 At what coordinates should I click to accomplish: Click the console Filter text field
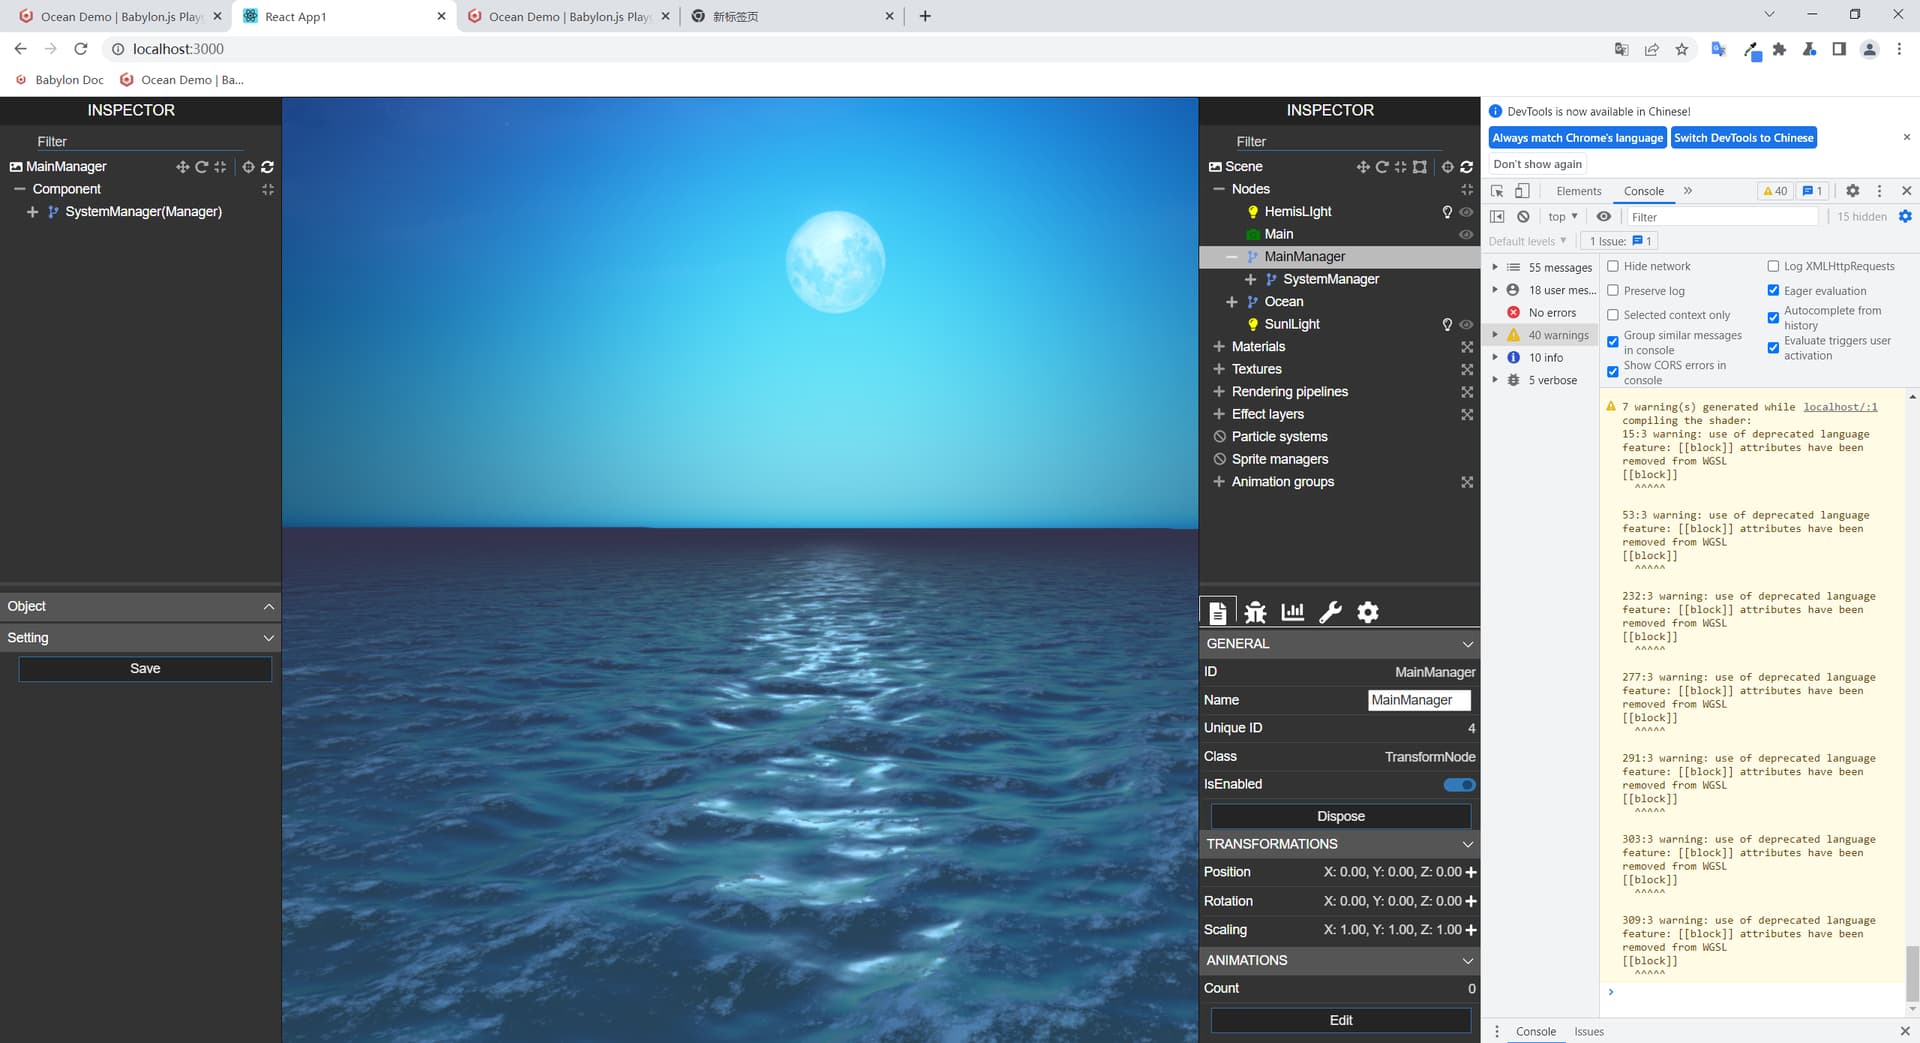tap(1720, 217)
